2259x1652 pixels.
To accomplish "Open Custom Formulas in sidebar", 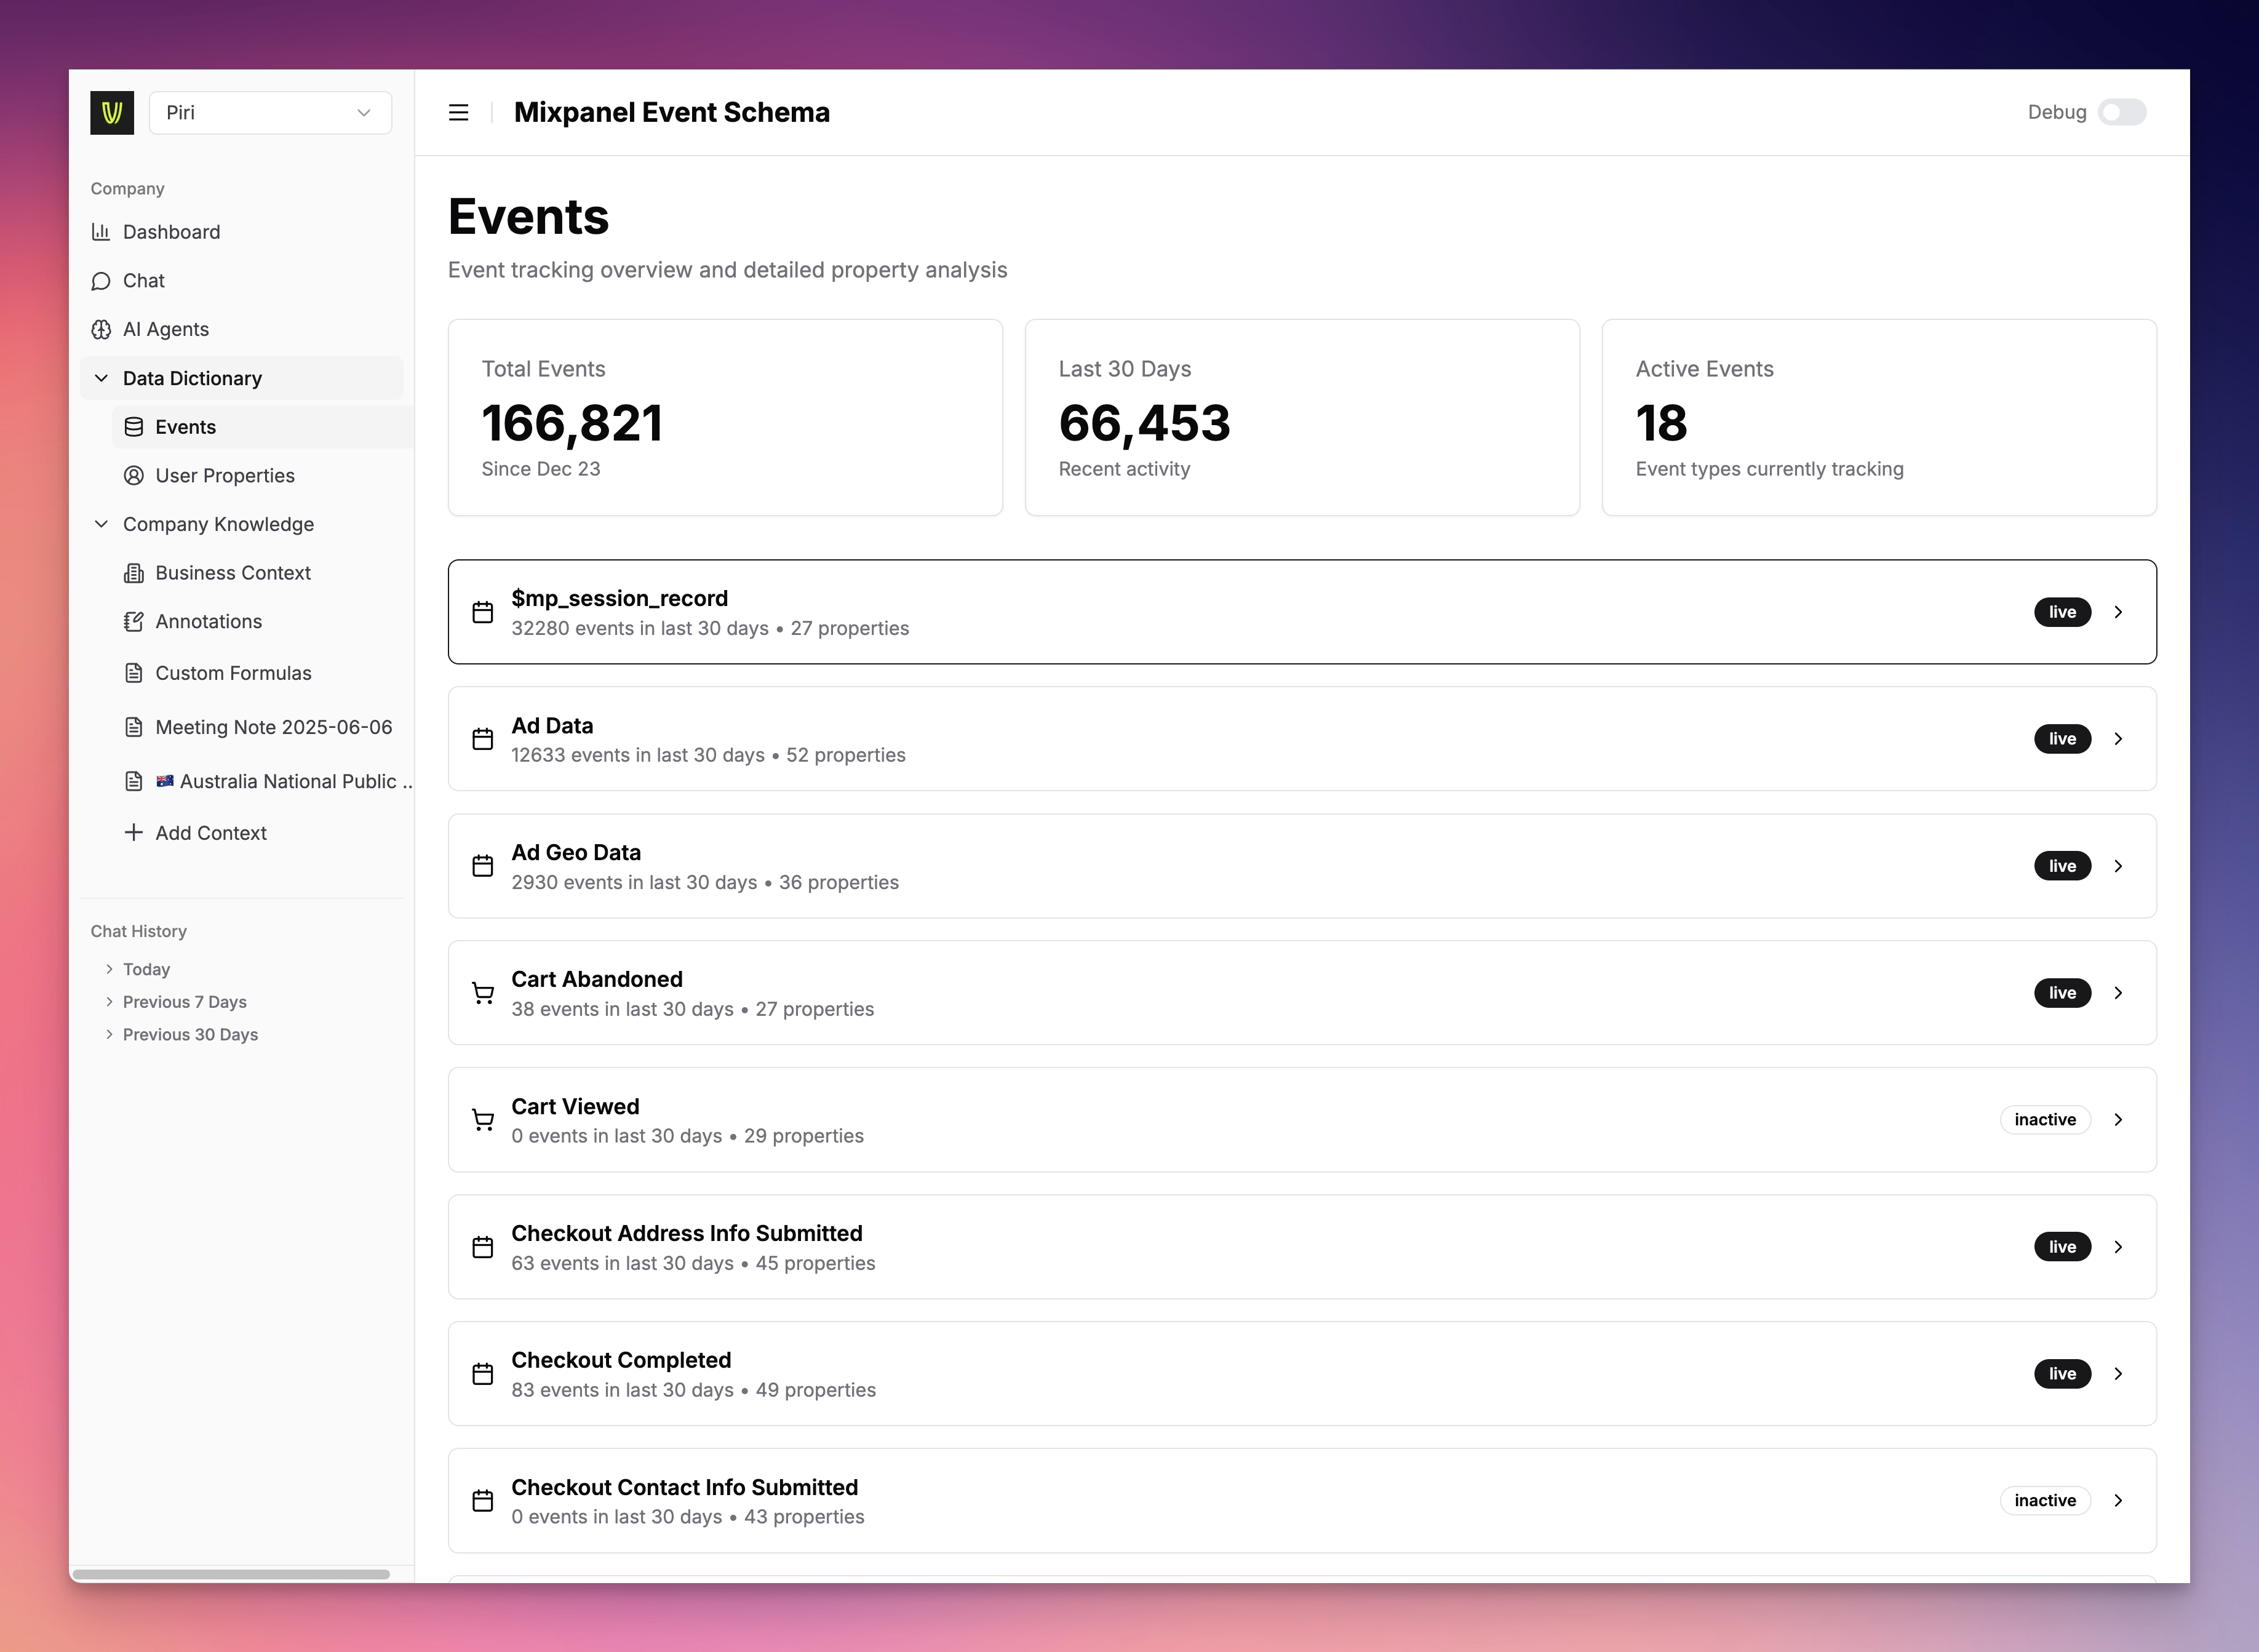I will coord(233,673).
